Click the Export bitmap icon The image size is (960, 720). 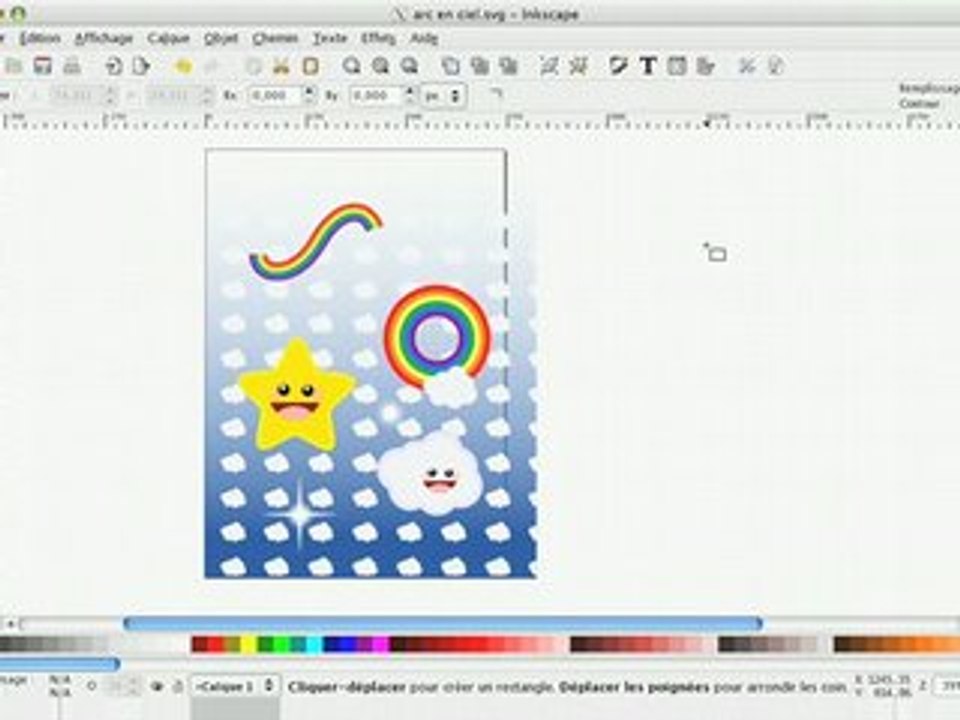(141, 66)
